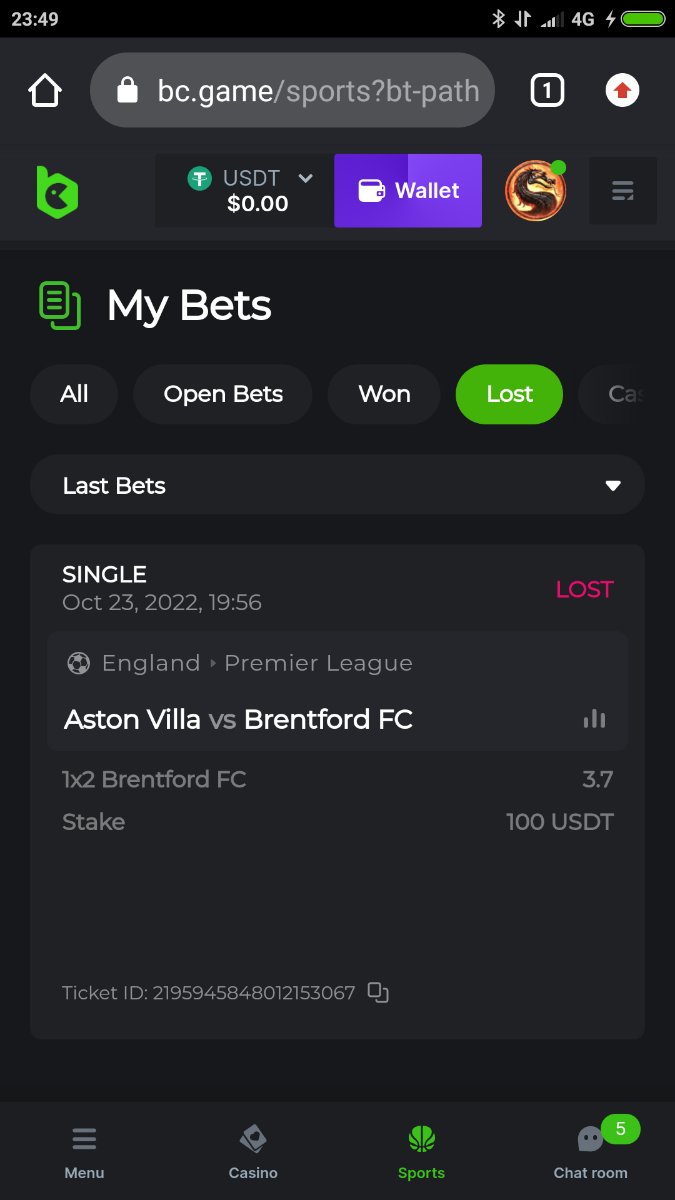Open the browser tab switcher showing 1

546,91
